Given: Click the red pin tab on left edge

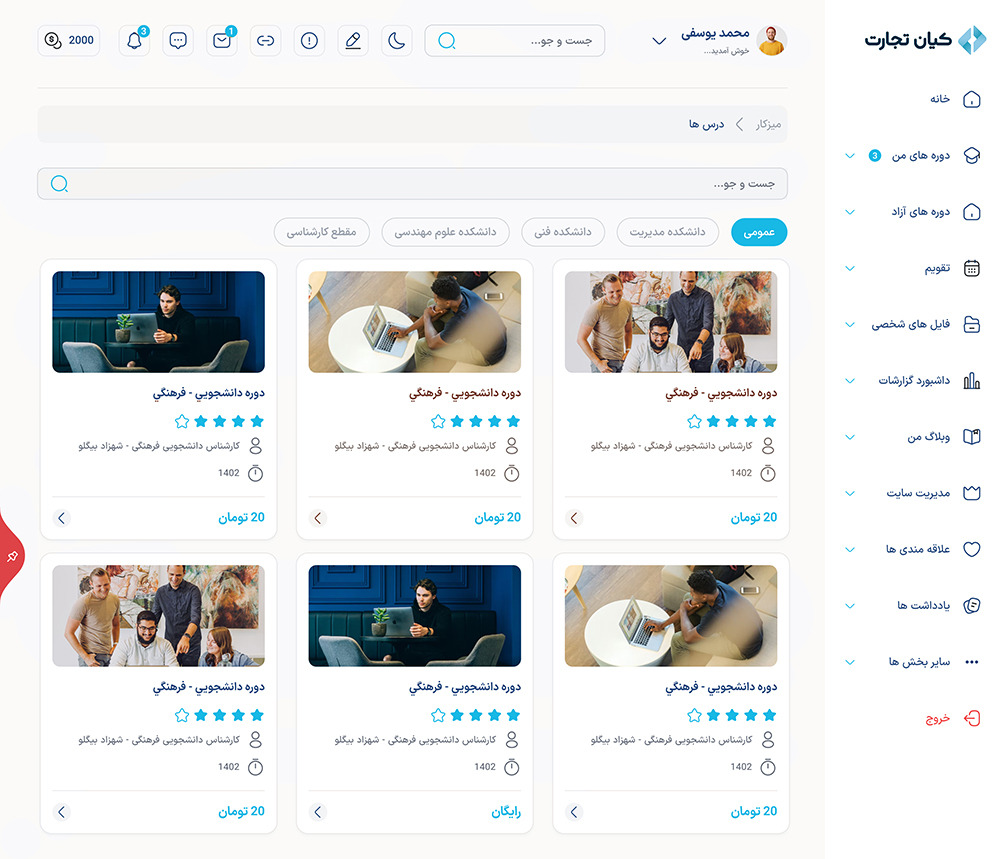Looking at the screenshot, I should [x=12, y=556].
